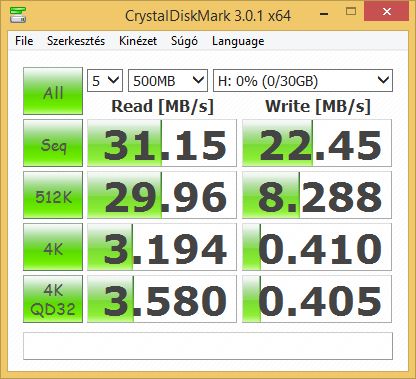Image resolution: width=416 pixels, height=379 pixels.
Task: Expand the drive selector showing H: 0% (0/30GB)
Action: click(303, 80)
